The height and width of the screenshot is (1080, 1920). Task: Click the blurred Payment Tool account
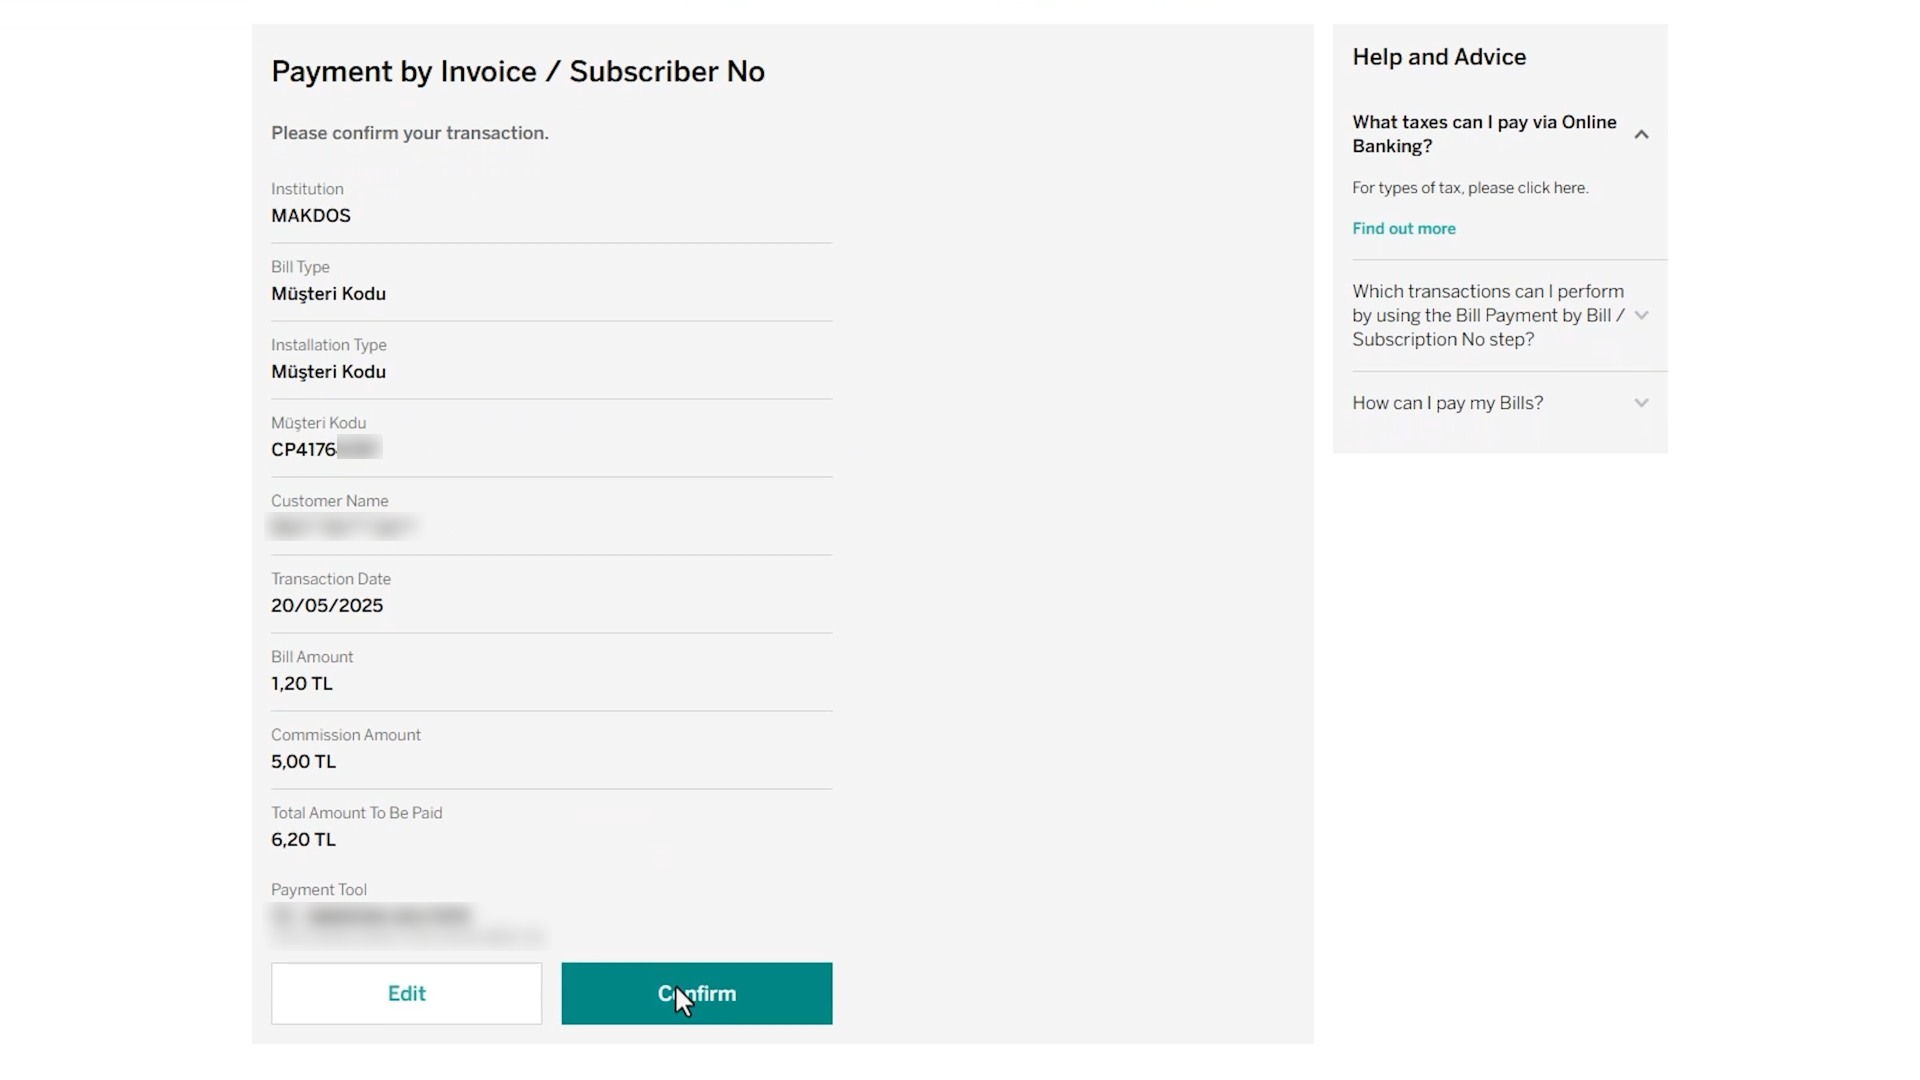point(406,924)
